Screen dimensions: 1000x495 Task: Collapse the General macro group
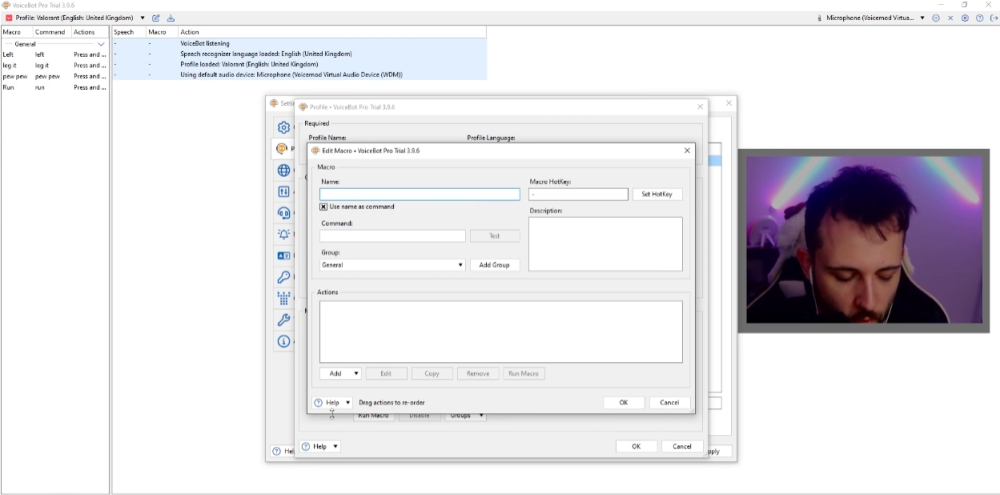(100, 44)
